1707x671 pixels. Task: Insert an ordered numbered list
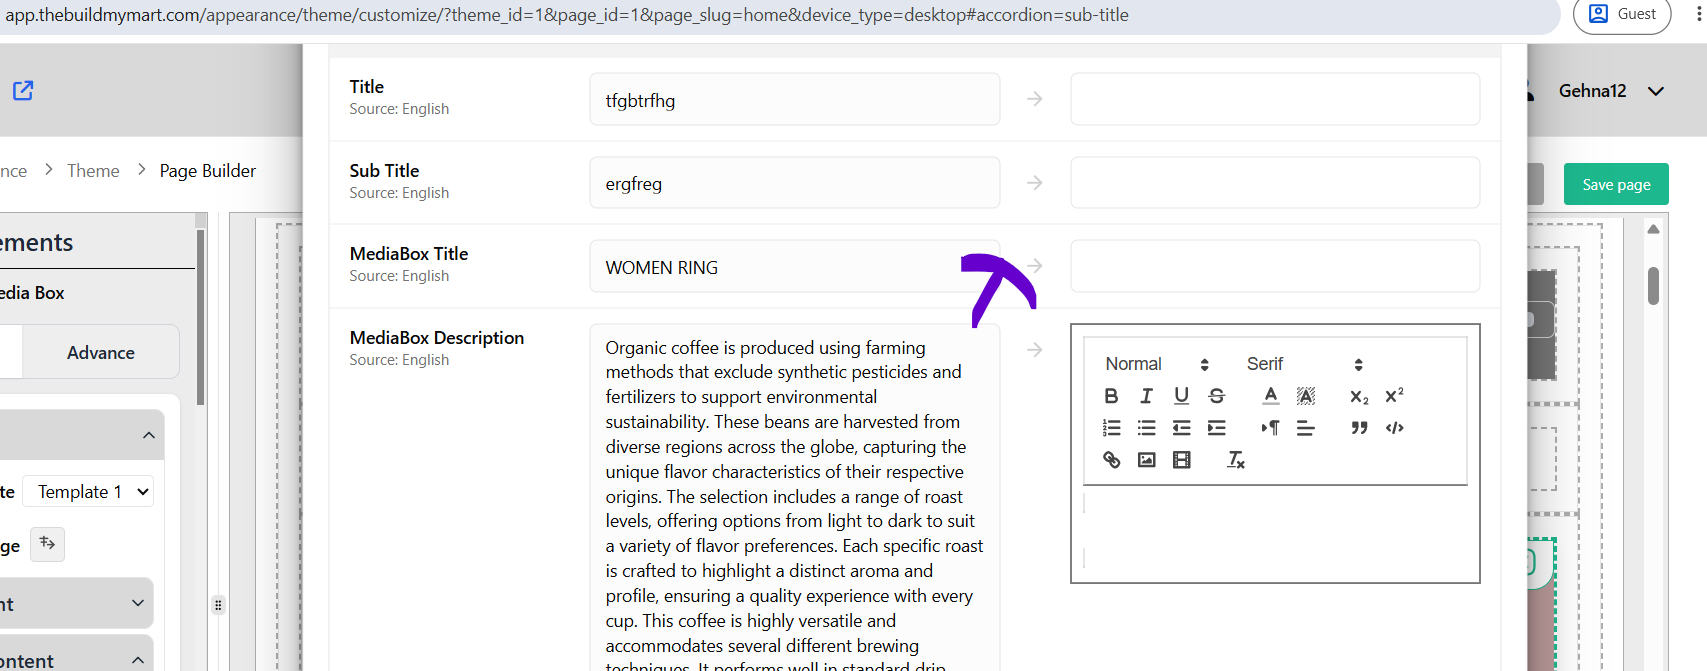(1111, 428)
